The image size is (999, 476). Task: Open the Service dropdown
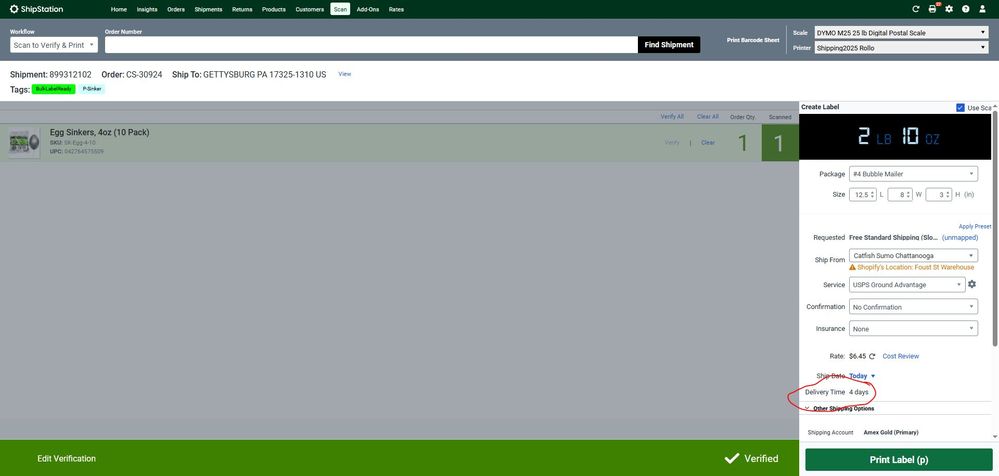(907, 285)
